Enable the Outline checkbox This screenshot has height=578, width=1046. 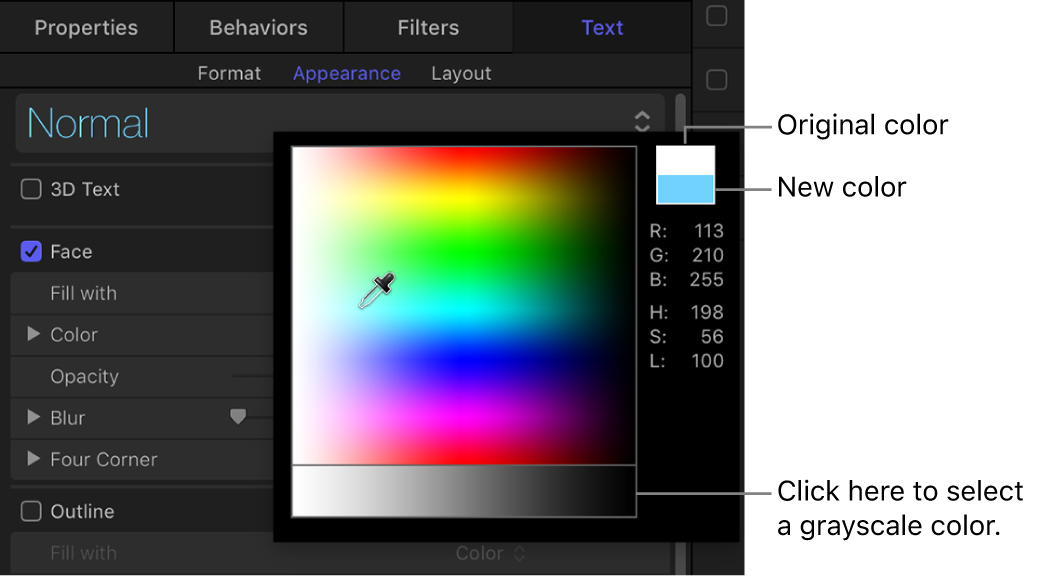(30, 511)
